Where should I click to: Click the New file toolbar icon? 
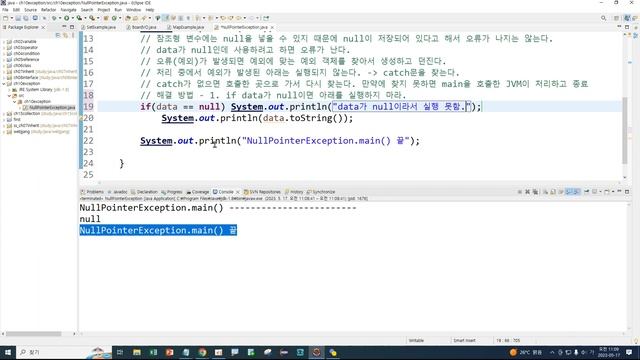point(6,18)
